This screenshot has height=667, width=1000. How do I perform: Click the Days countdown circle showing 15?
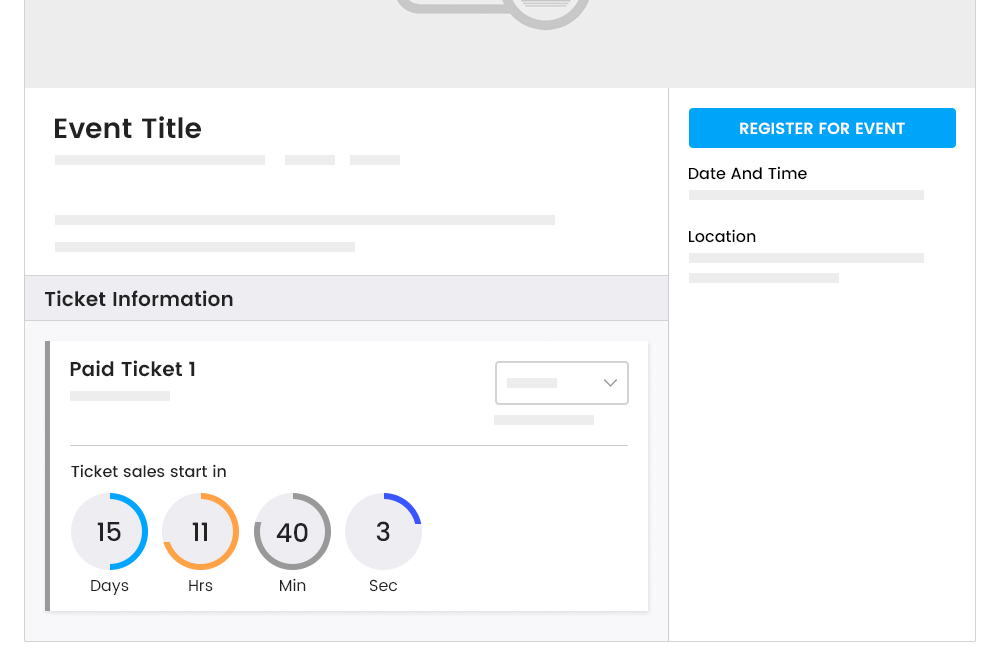coord(109,532)
